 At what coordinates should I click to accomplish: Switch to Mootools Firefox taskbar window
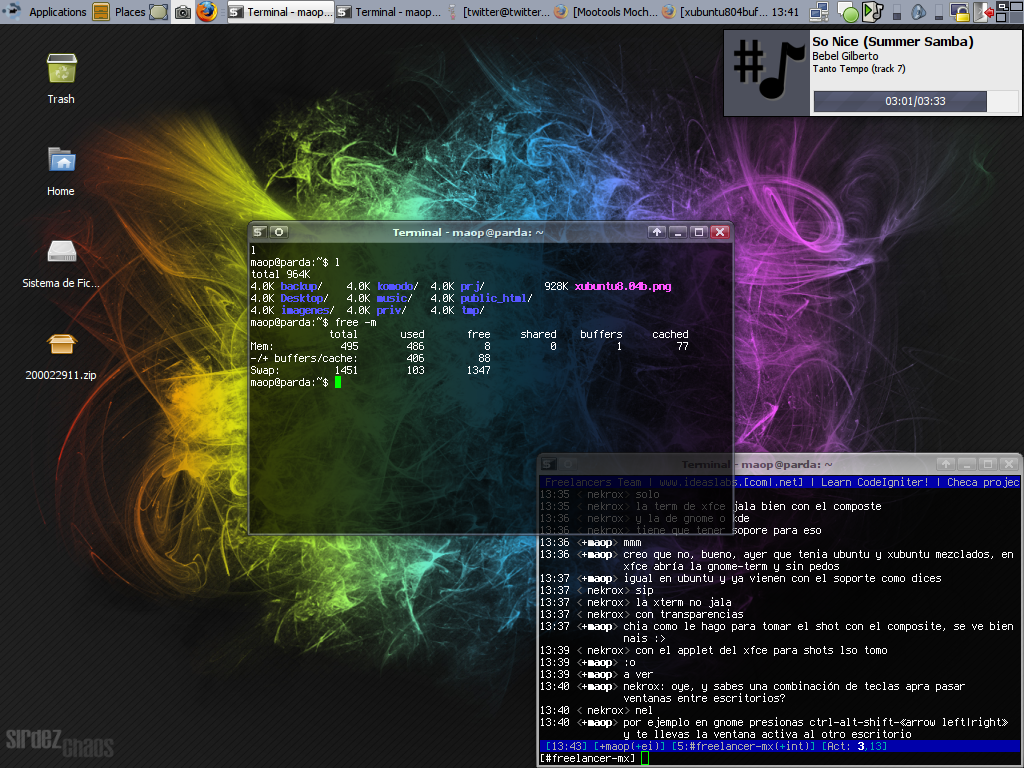(606, 12)
